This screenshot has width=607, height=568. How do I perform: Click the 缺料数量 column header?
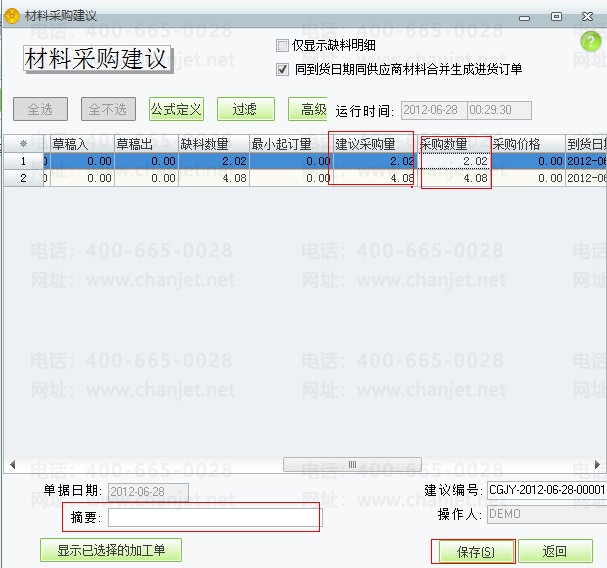tap(213, 144)
